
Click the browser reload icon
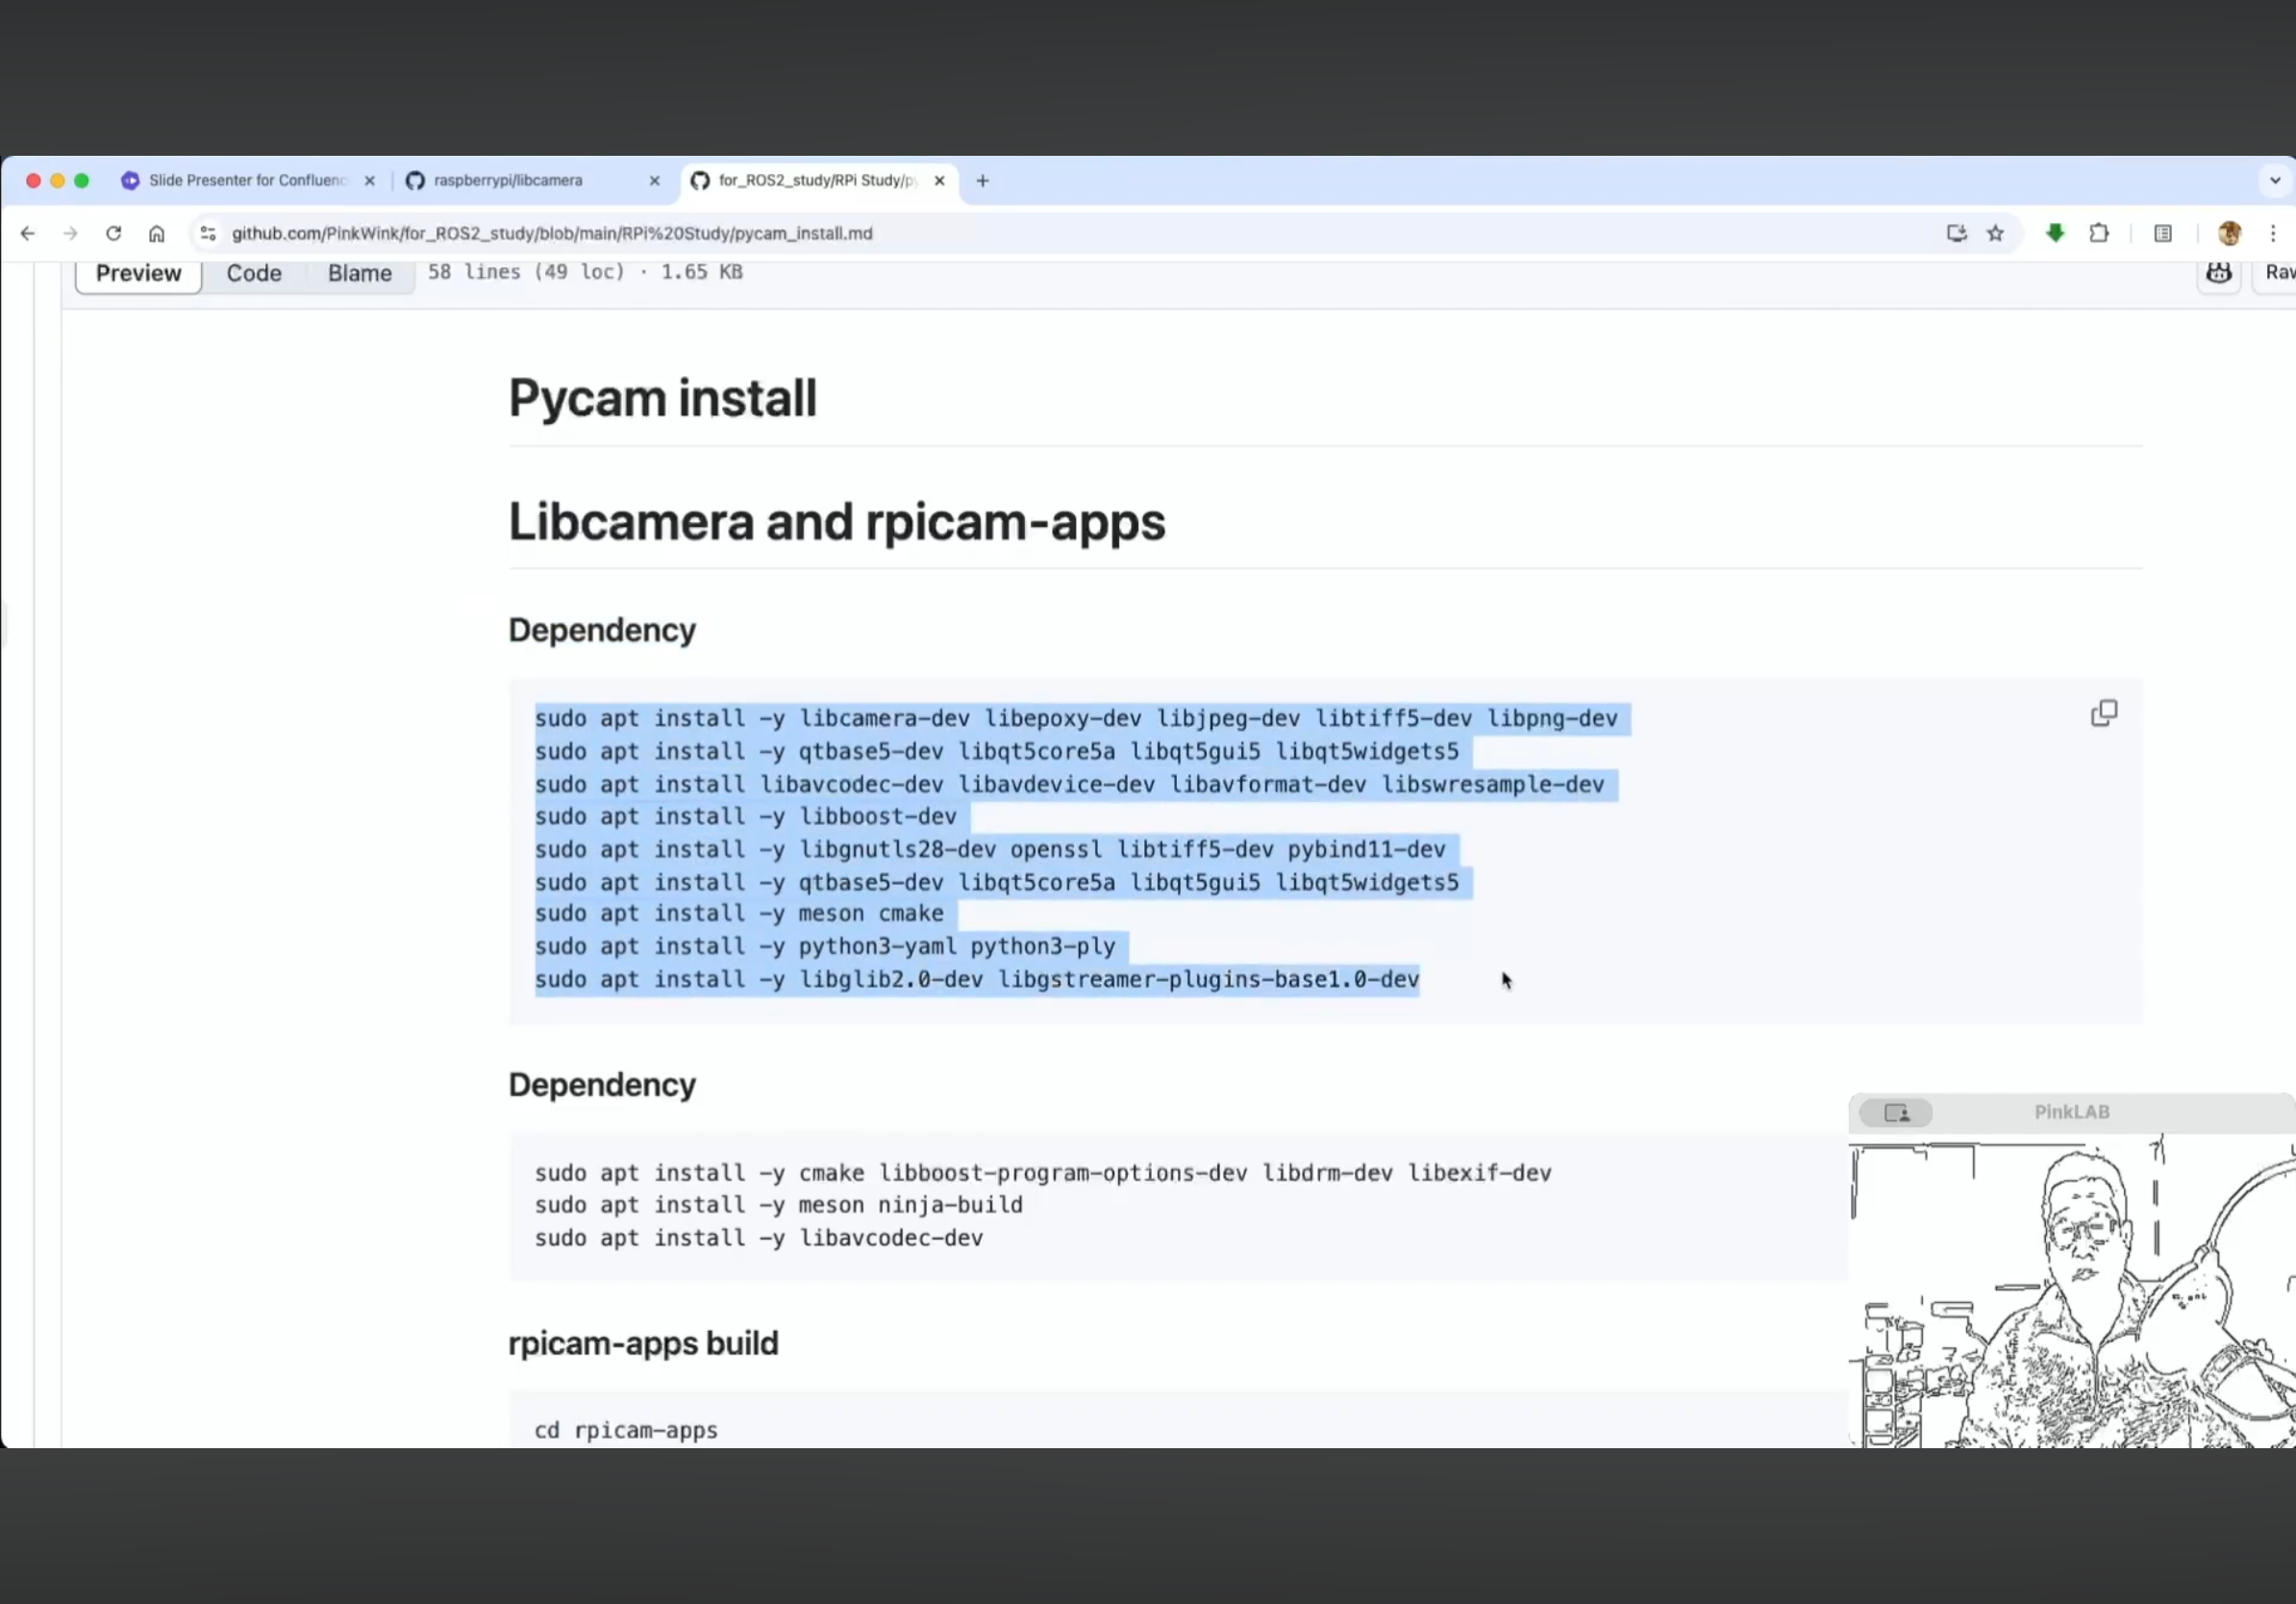pyautogui.click(x=113, y=233)
